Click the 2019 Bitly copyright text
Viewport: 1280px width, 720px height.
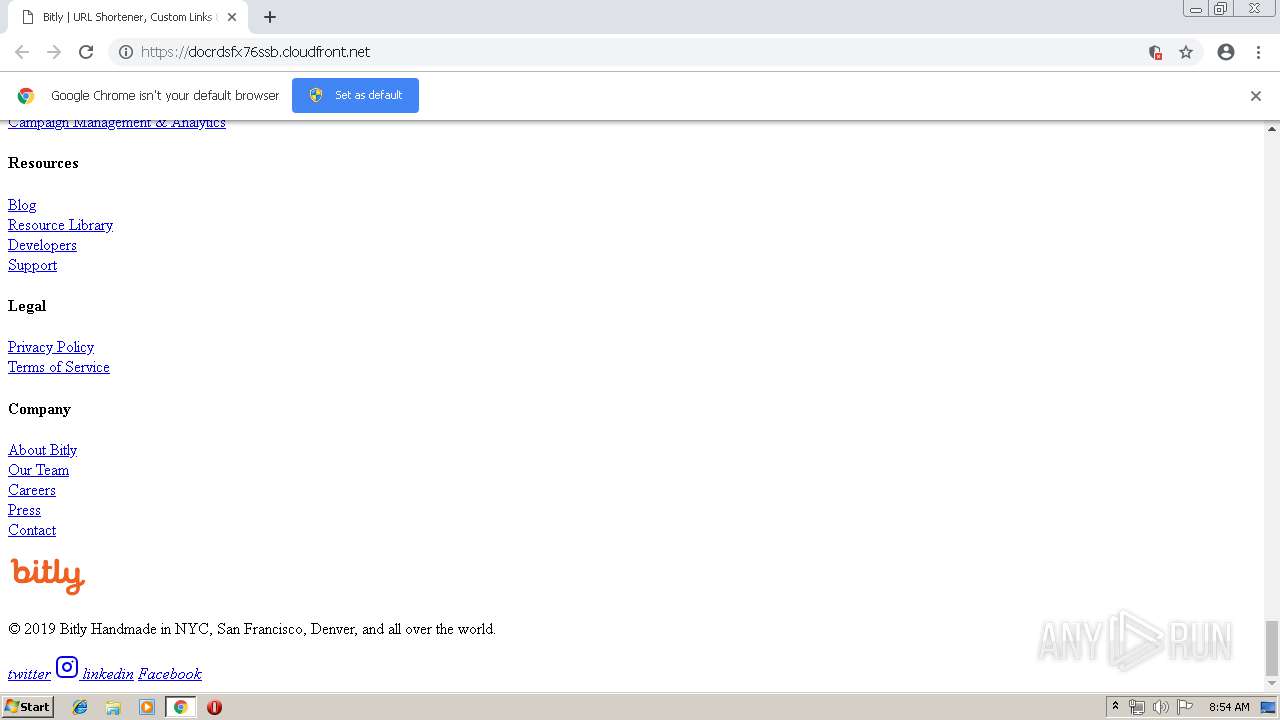[x=252, y=629]
